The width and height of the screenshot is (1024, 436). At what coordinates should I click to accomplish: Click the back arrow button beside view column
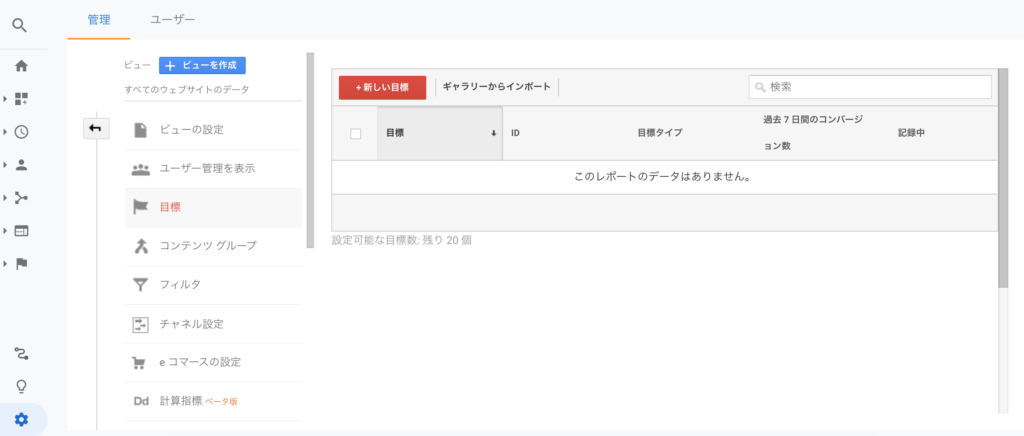click(x=96, y=129)
